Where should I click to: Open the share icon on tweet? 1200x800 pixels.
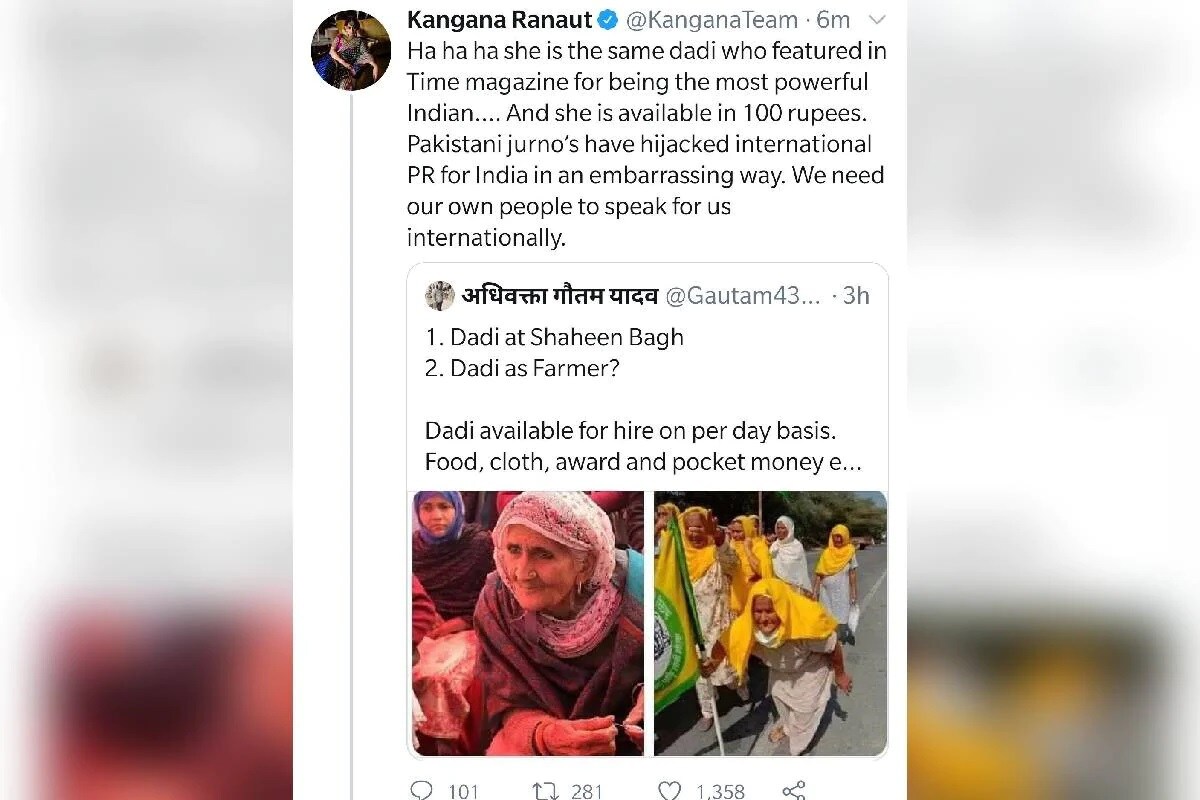click(x=793, y=791)
